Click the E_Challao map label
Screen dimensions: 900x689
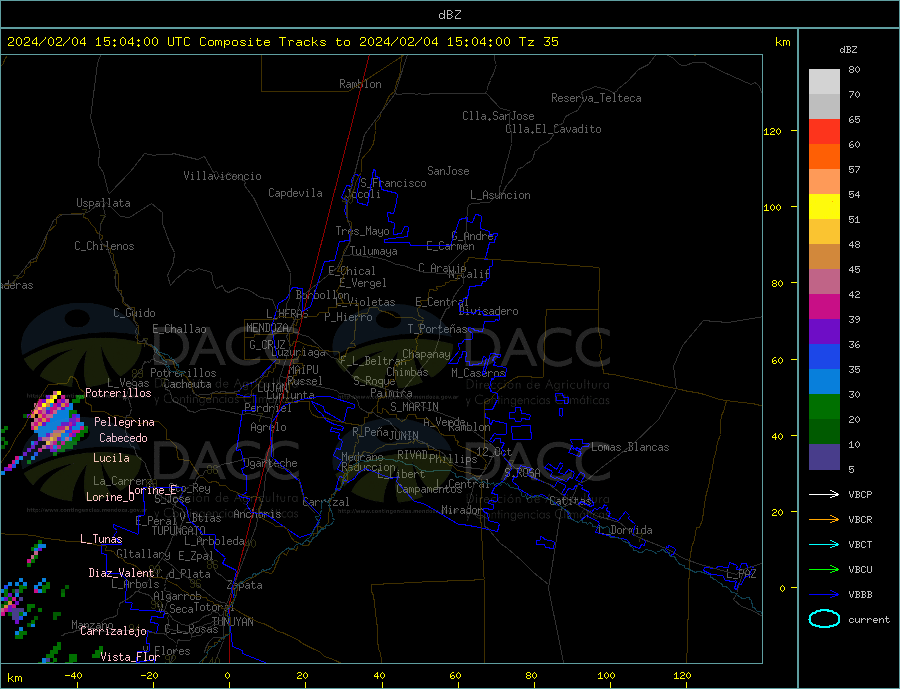pos(179,330)
